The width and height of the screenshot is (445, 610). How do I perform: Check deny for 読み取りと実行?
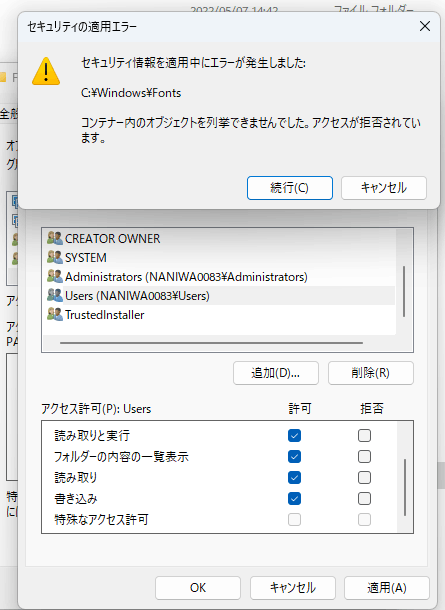364,435
